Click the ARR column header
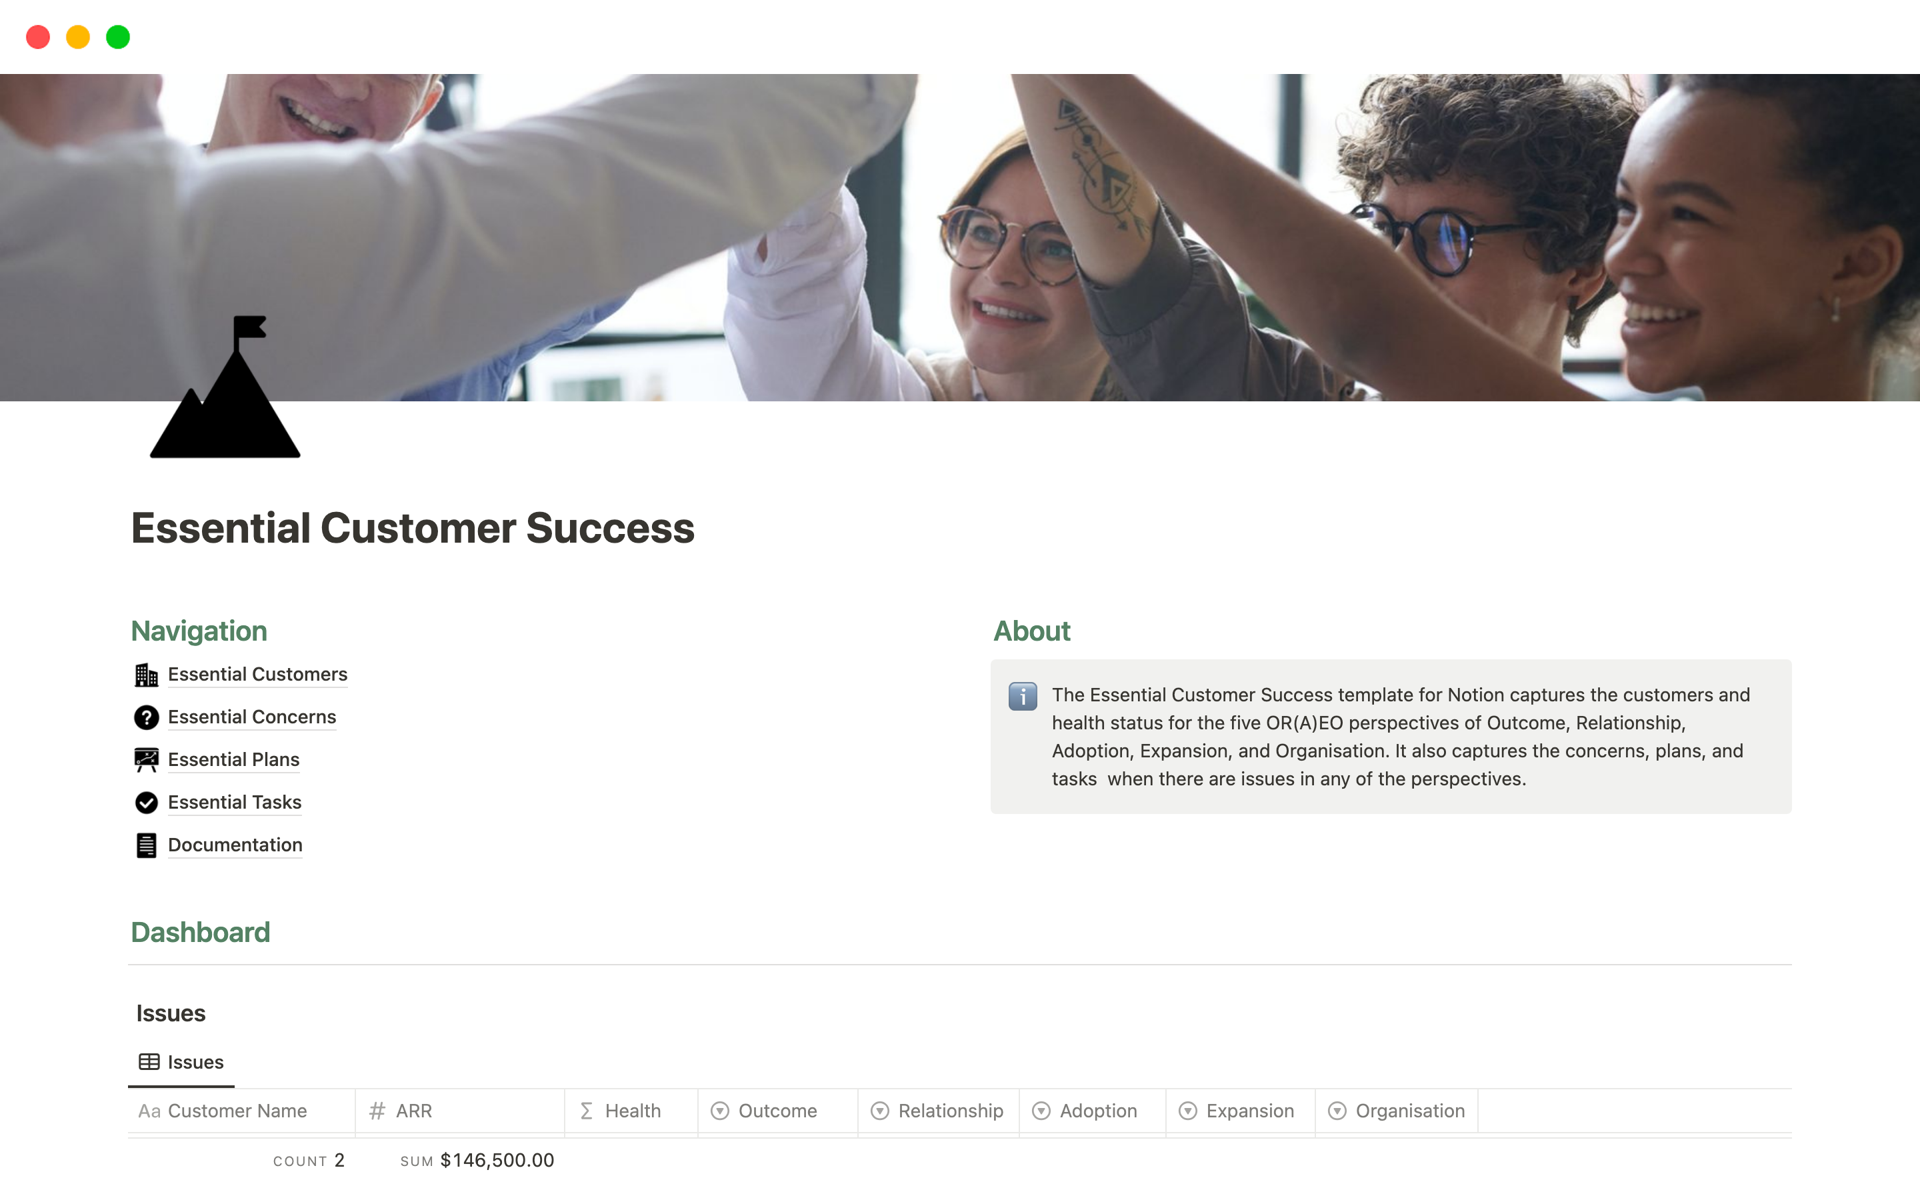This screenshot has width=1920, height=1200. coord(416,1109)
